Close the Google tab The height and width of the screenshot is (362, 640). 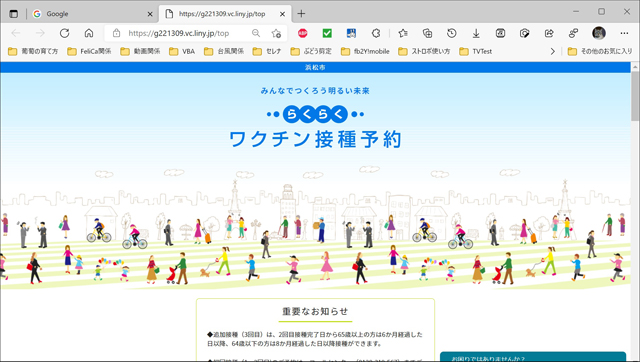coord(150,14)
